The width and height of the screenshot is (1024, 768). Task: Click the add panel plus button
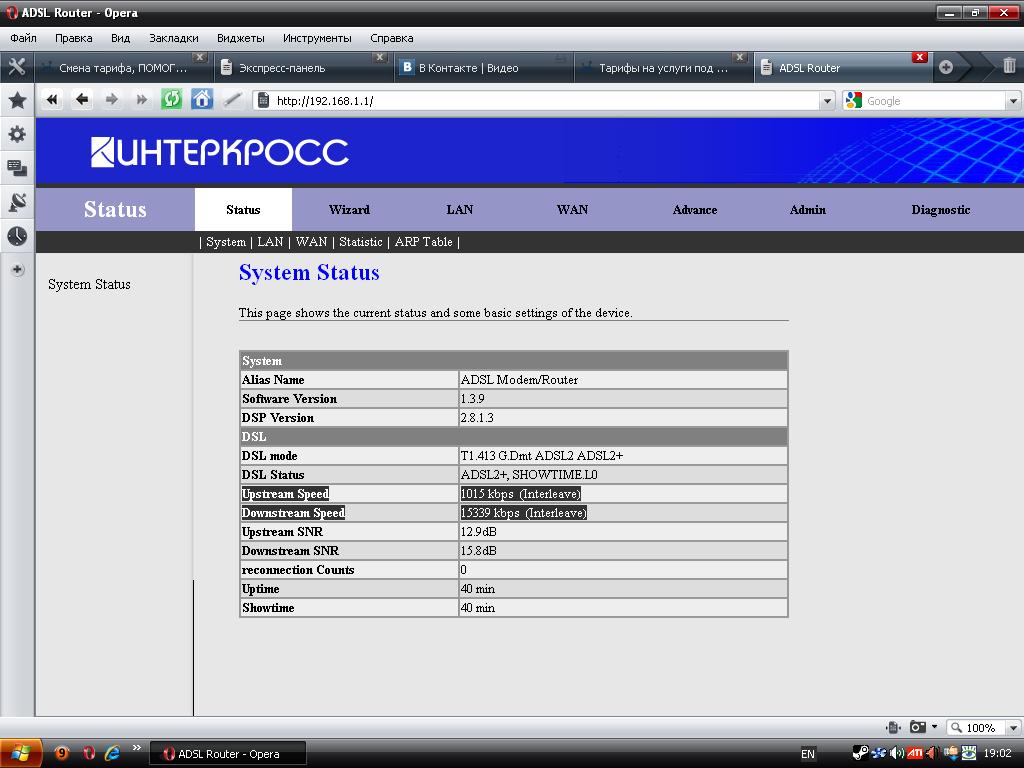[x=18, y=269]
